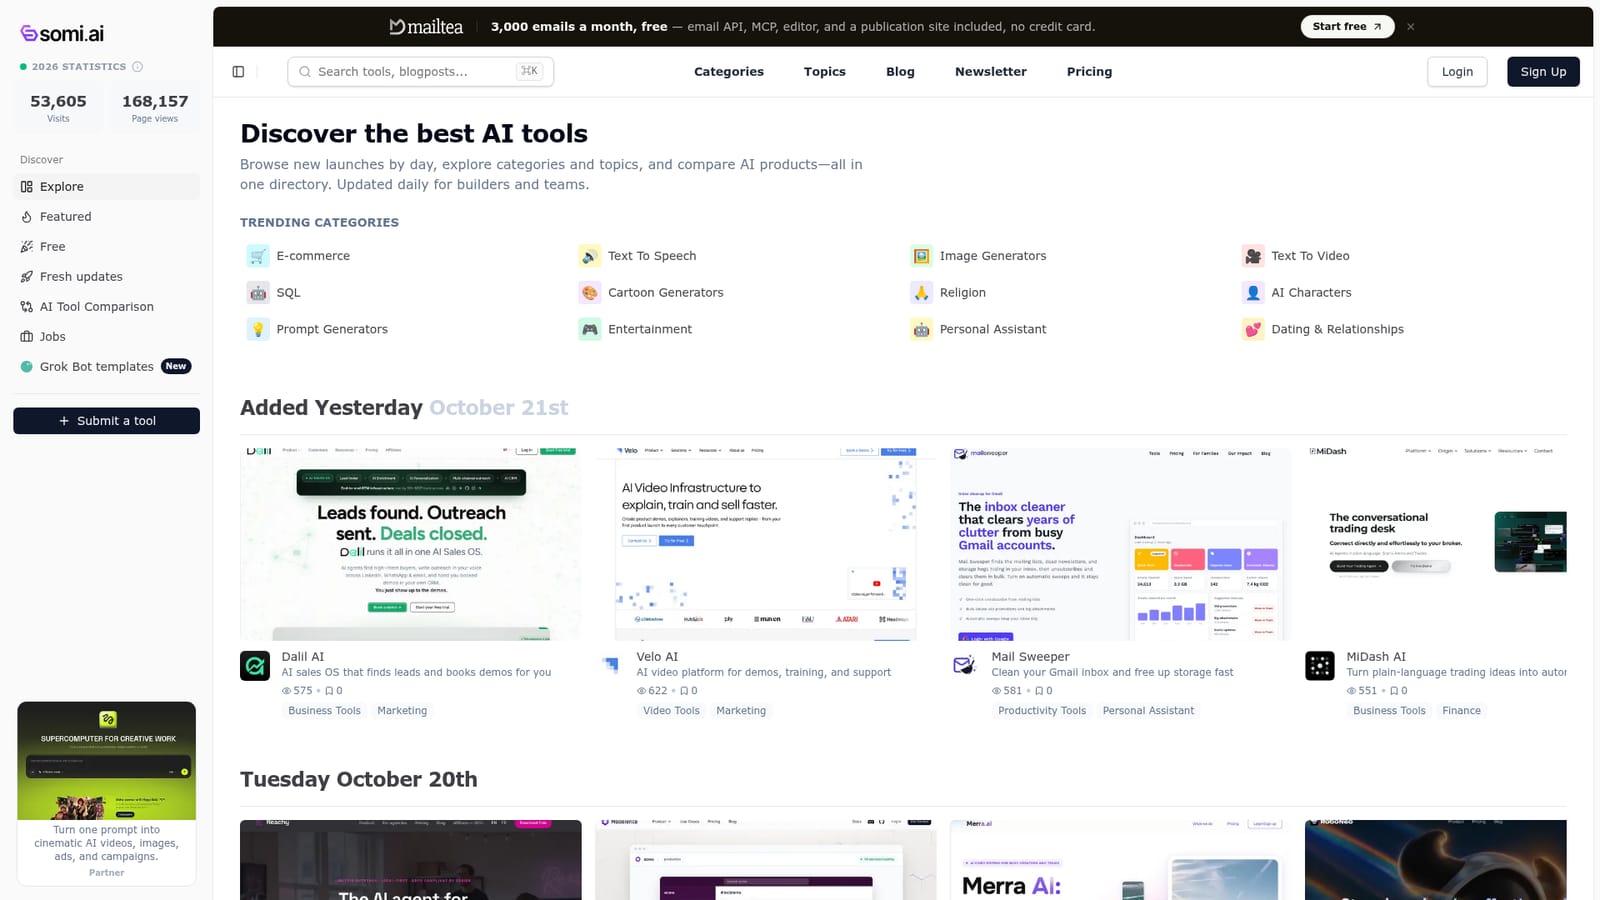
Task: Click the Image Generators picture icon
Action: (x=921, y=256)
